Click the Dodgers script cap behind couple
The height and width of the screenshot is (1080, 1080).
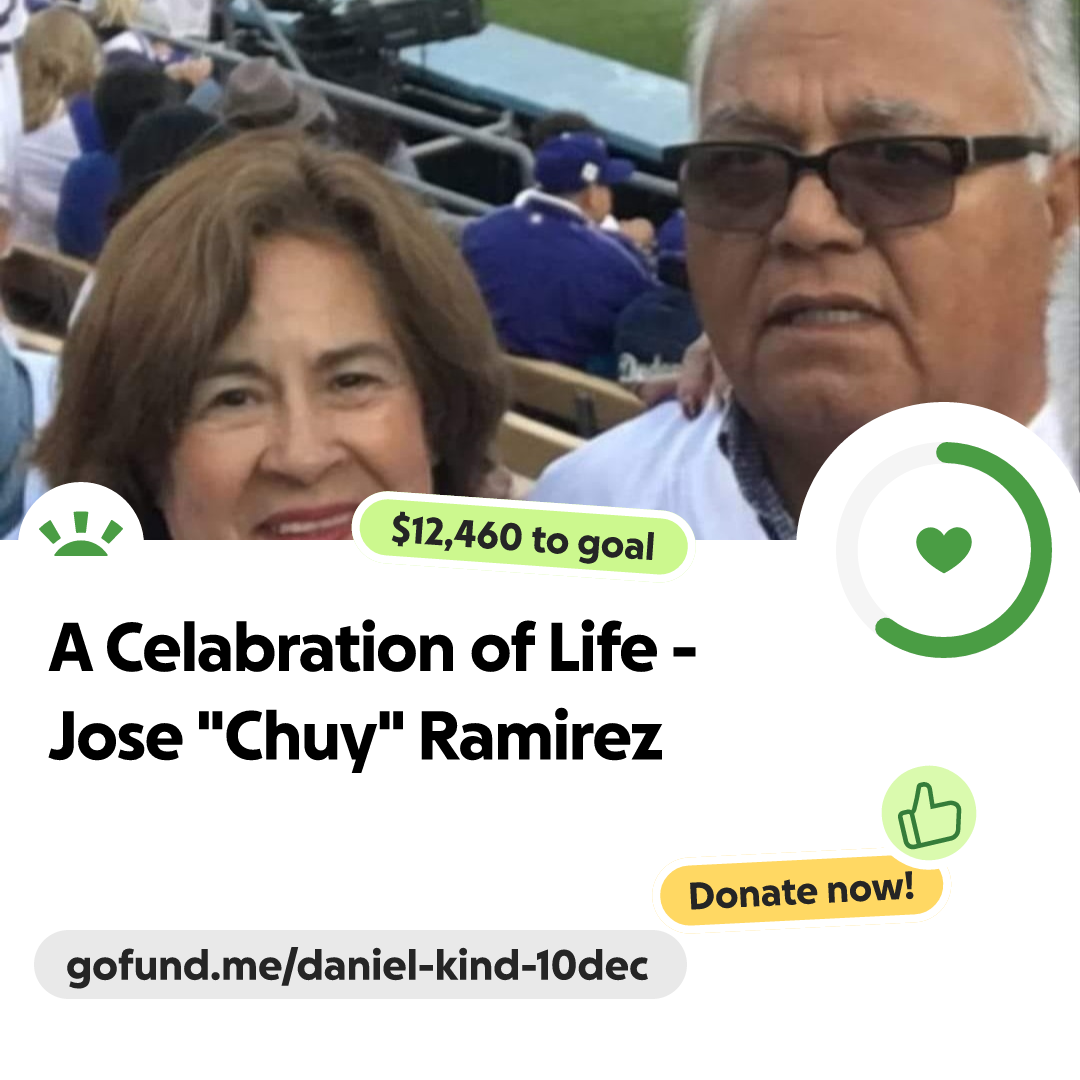656,336
